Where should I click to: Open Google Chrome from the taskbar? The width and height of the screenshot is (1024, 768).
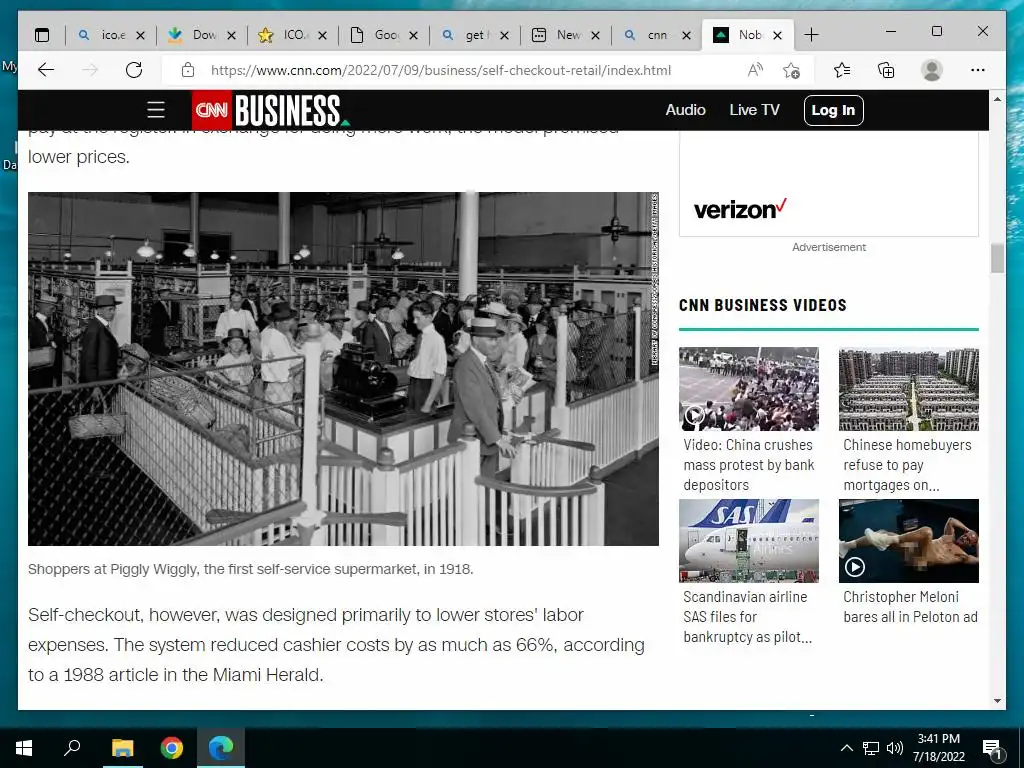coord(172,748)
